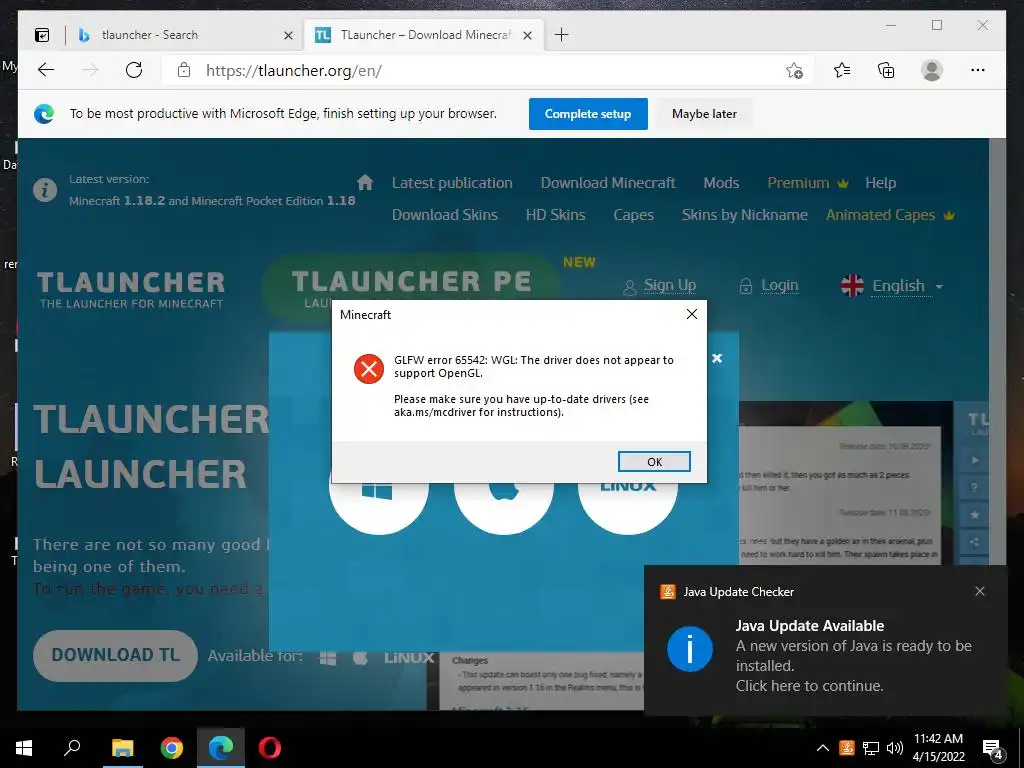Screen dimensions: 1024x768
Task: Click the Java tray icon
Action: click(x=846, y=748)
